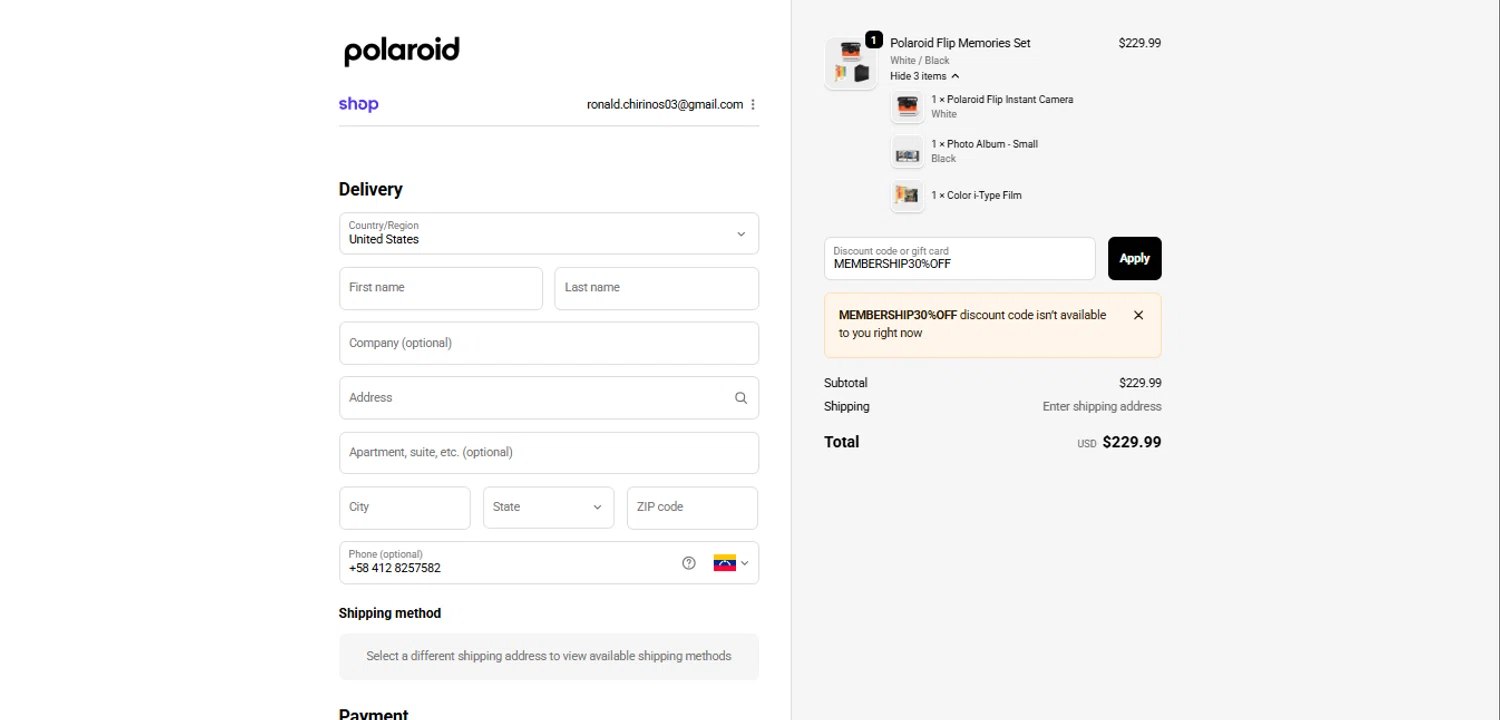Click the discount code input field
Screen dimensions: 1500x720
click(x=960, y=258)
